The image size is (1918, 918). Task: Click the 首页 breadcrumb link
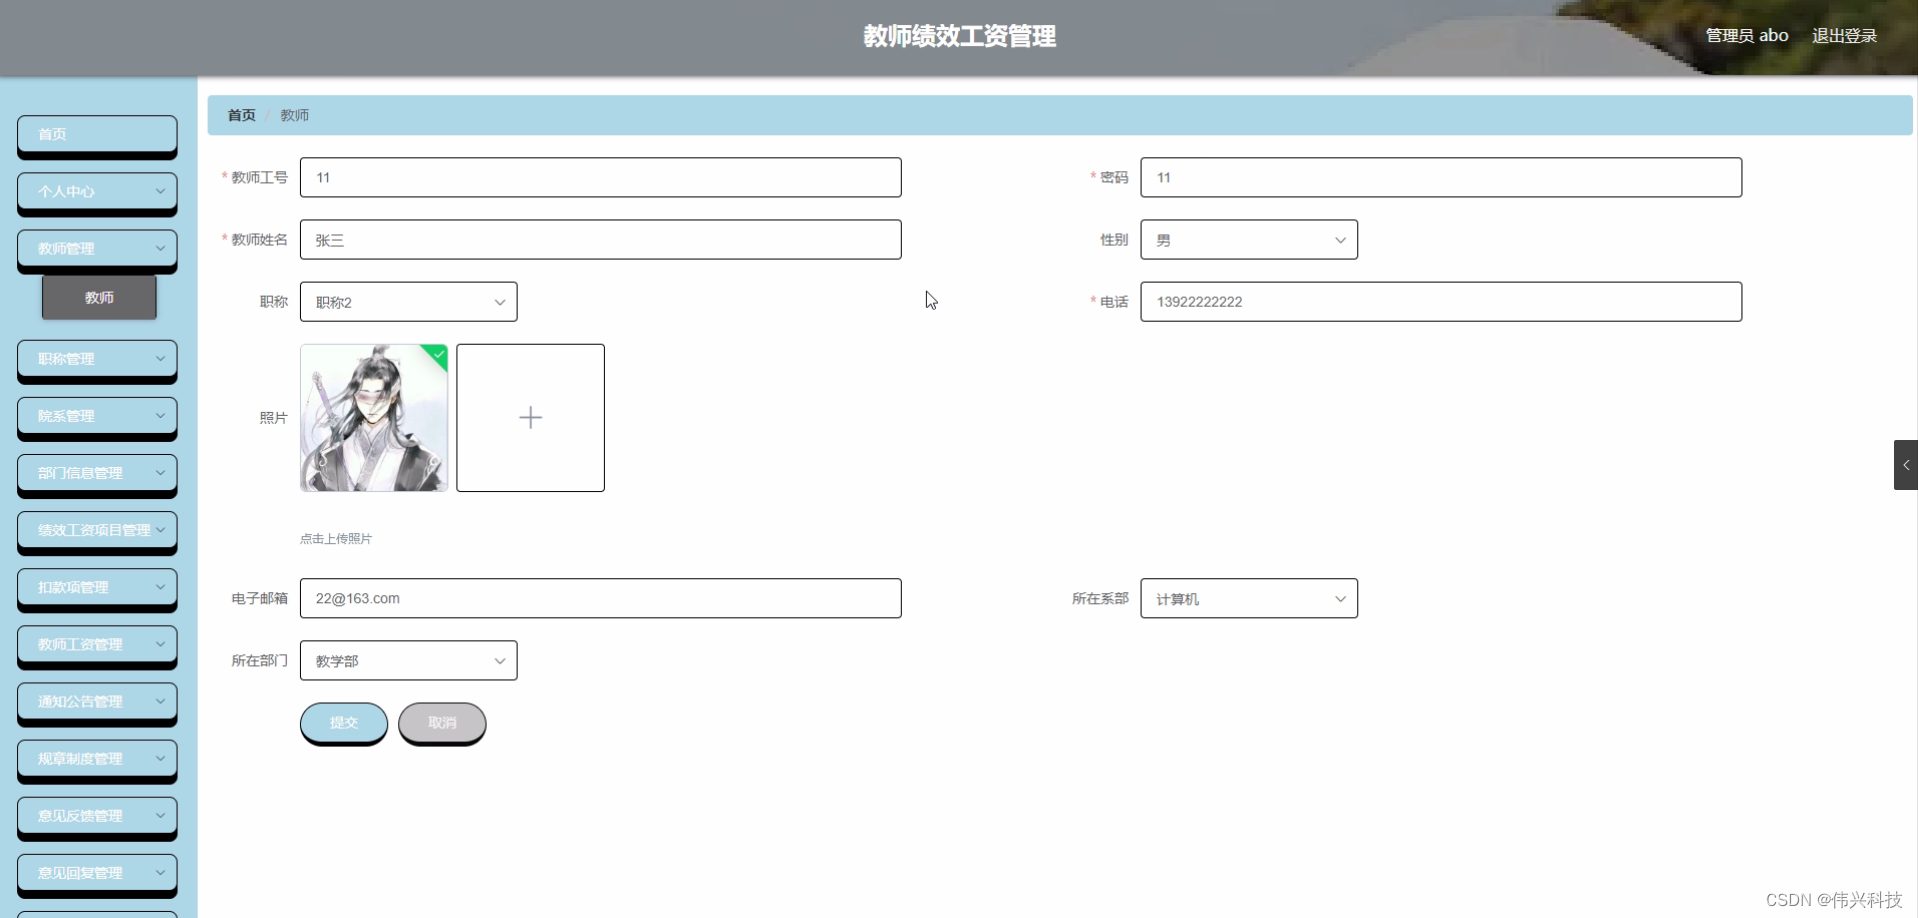[240, 115]
